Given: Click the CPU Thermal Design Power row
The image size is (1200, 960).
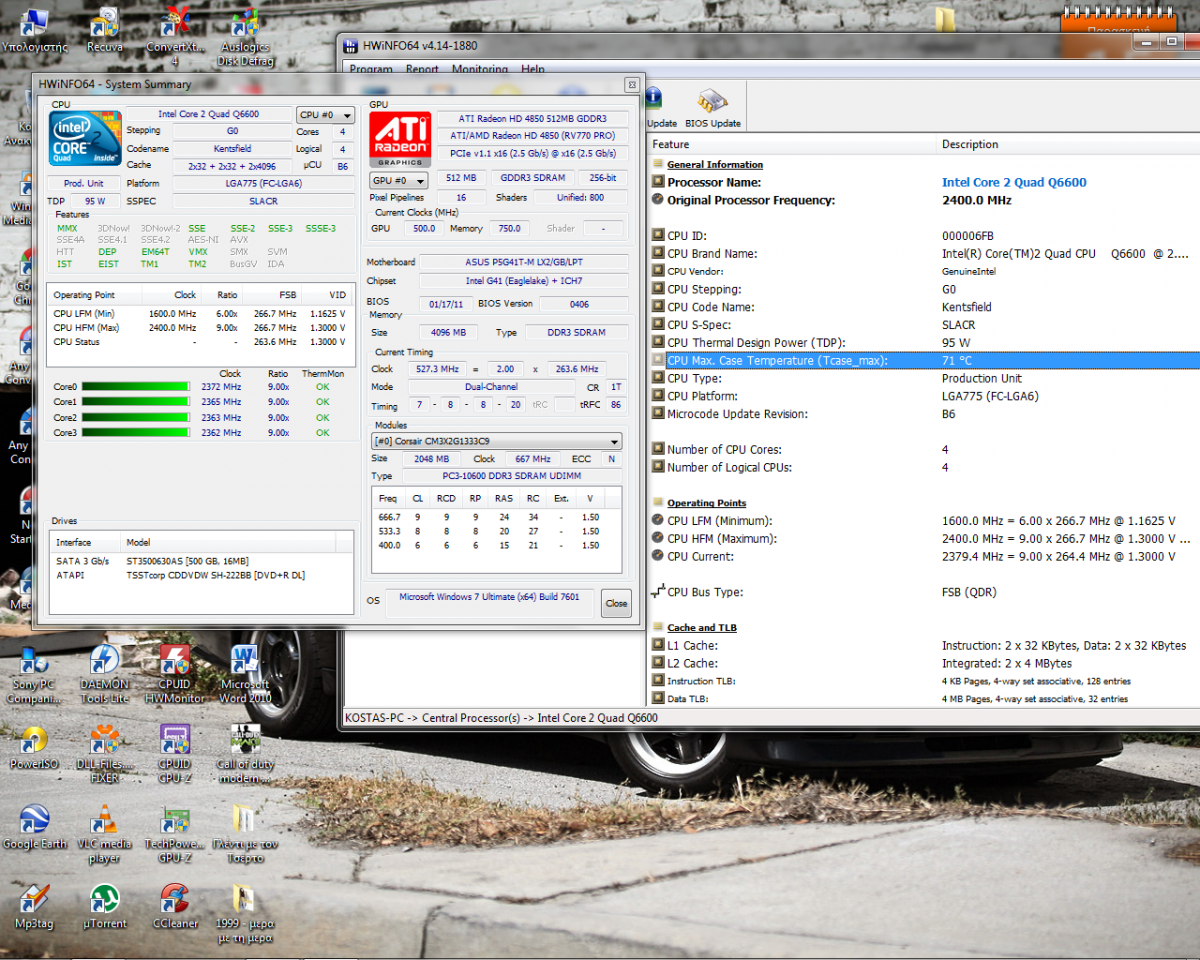Looking at the screenshot, I should (x=924, y=343).
